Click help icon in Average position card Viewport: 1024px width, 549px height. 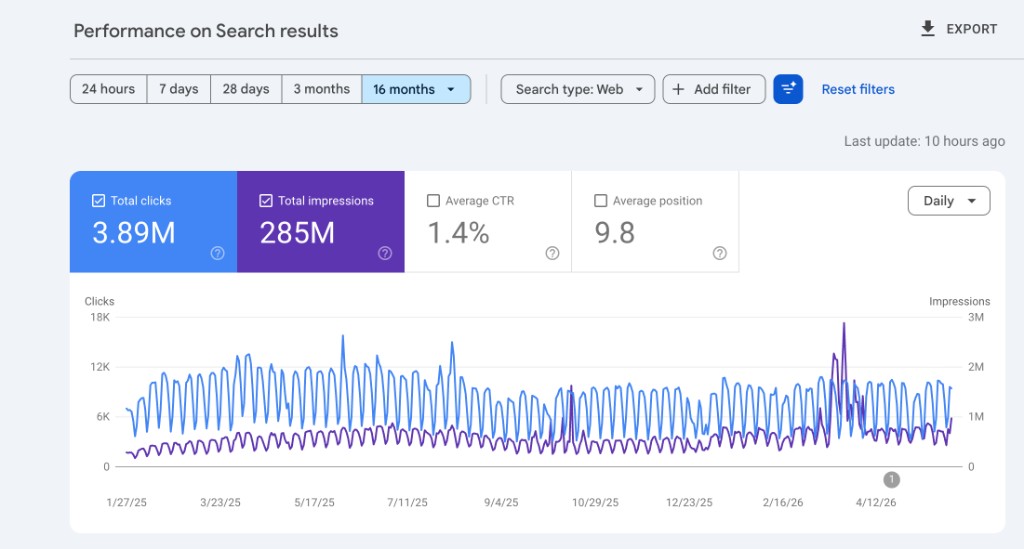[x=720, y=253]
